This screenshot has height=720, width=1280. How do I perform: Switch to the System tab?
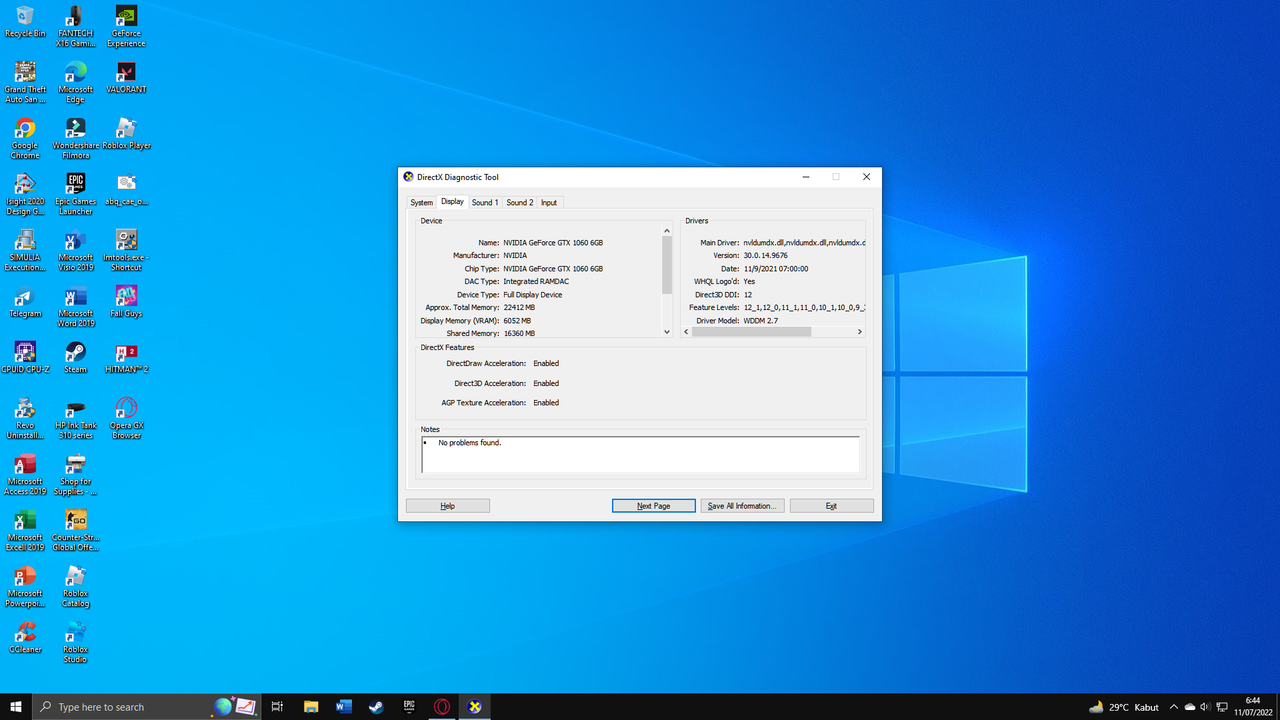422,202
